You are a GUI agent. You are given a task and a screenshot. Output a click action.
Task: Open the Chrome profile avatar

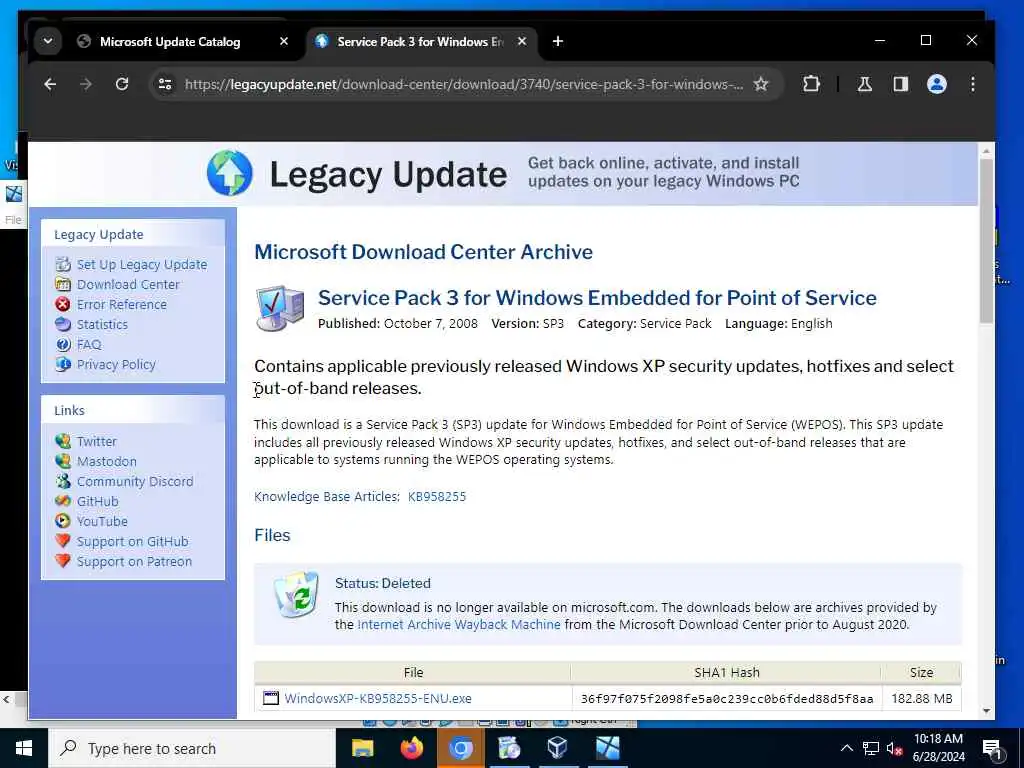tap(936, 84)
